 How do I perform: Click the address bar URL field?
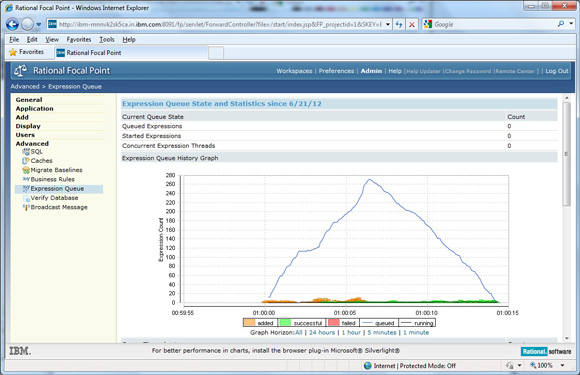coord(220,24)
